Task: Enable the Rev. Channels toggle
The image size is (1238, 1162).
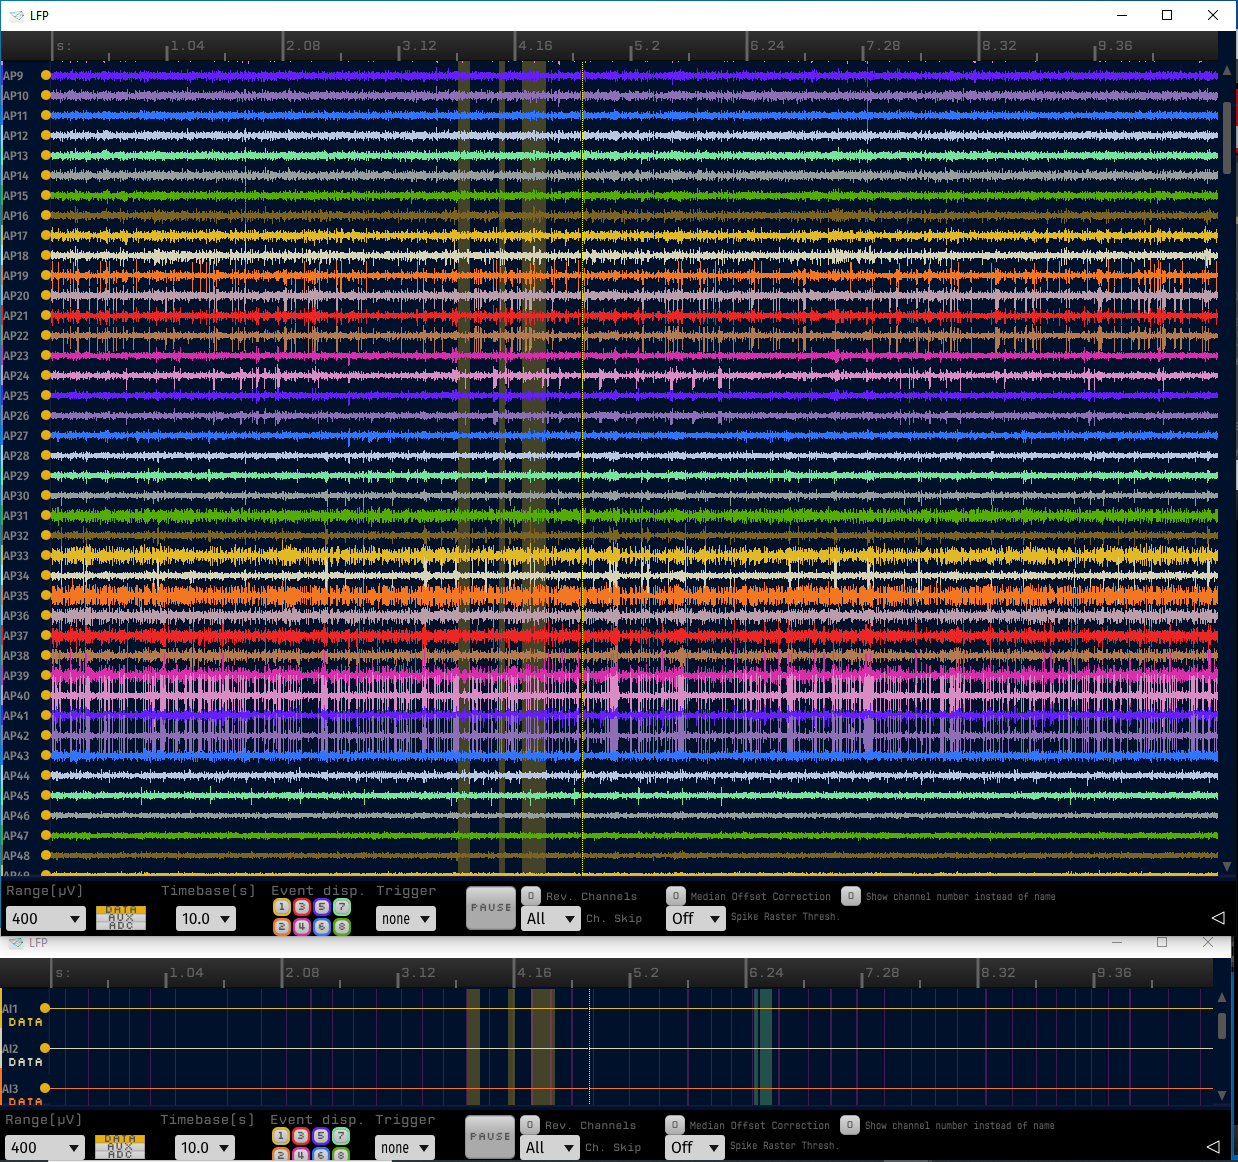Action: (x=529, y=896)
